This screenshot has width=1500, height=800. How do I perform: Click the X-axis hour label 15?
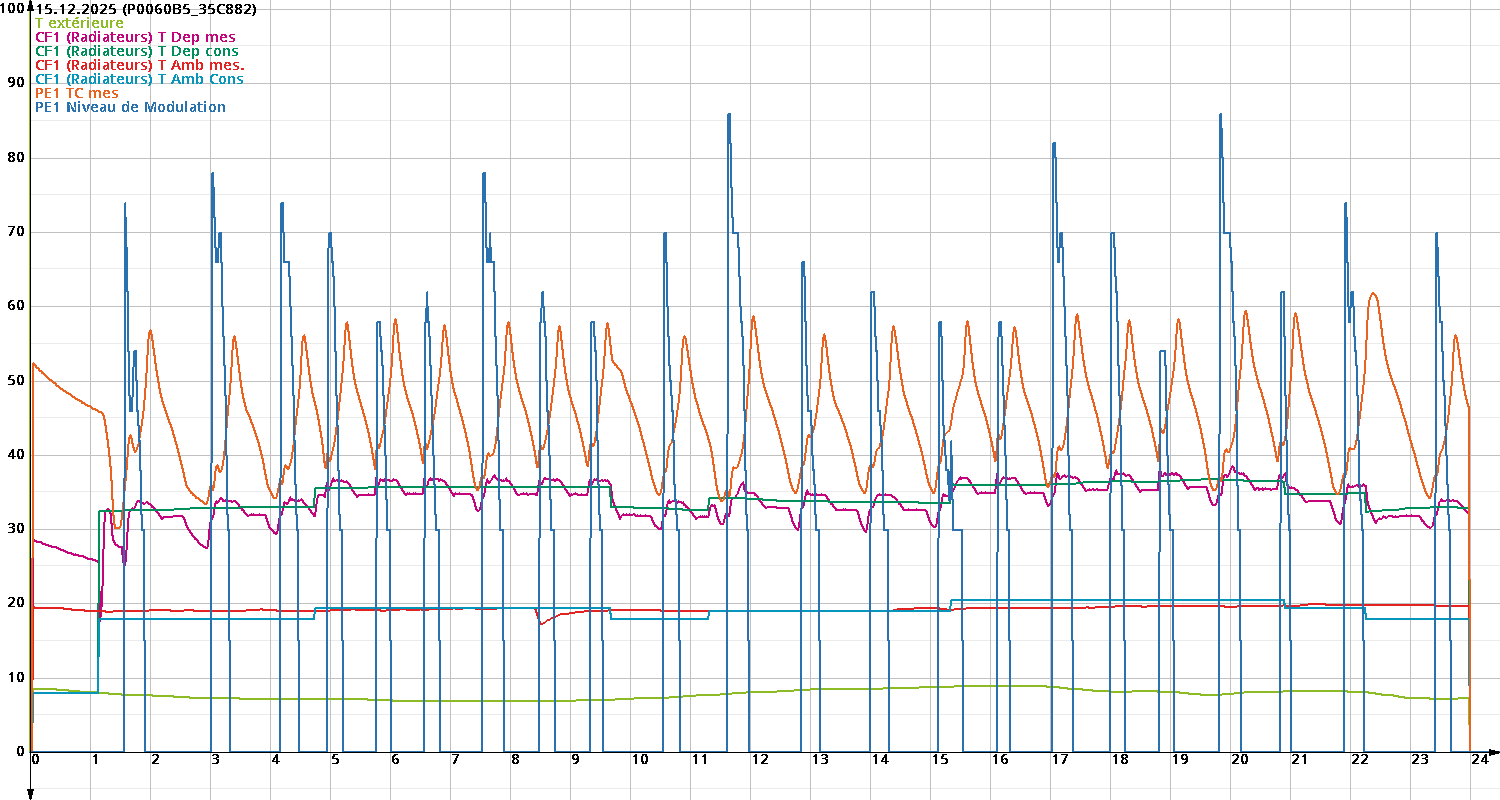coord(940,760)
